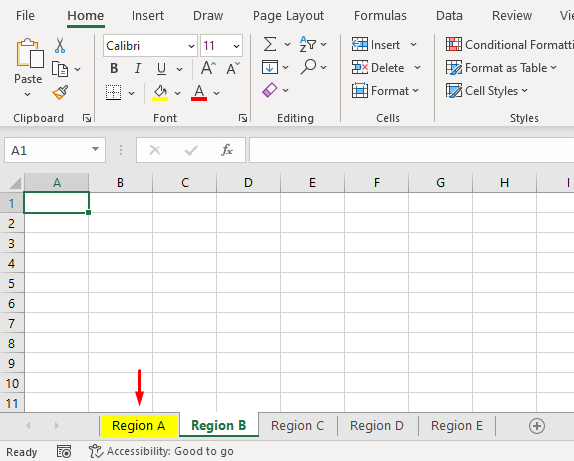Click the Clear eraser icon
Viewport: 574px width, 461px height.
click(x=270, y=90)
